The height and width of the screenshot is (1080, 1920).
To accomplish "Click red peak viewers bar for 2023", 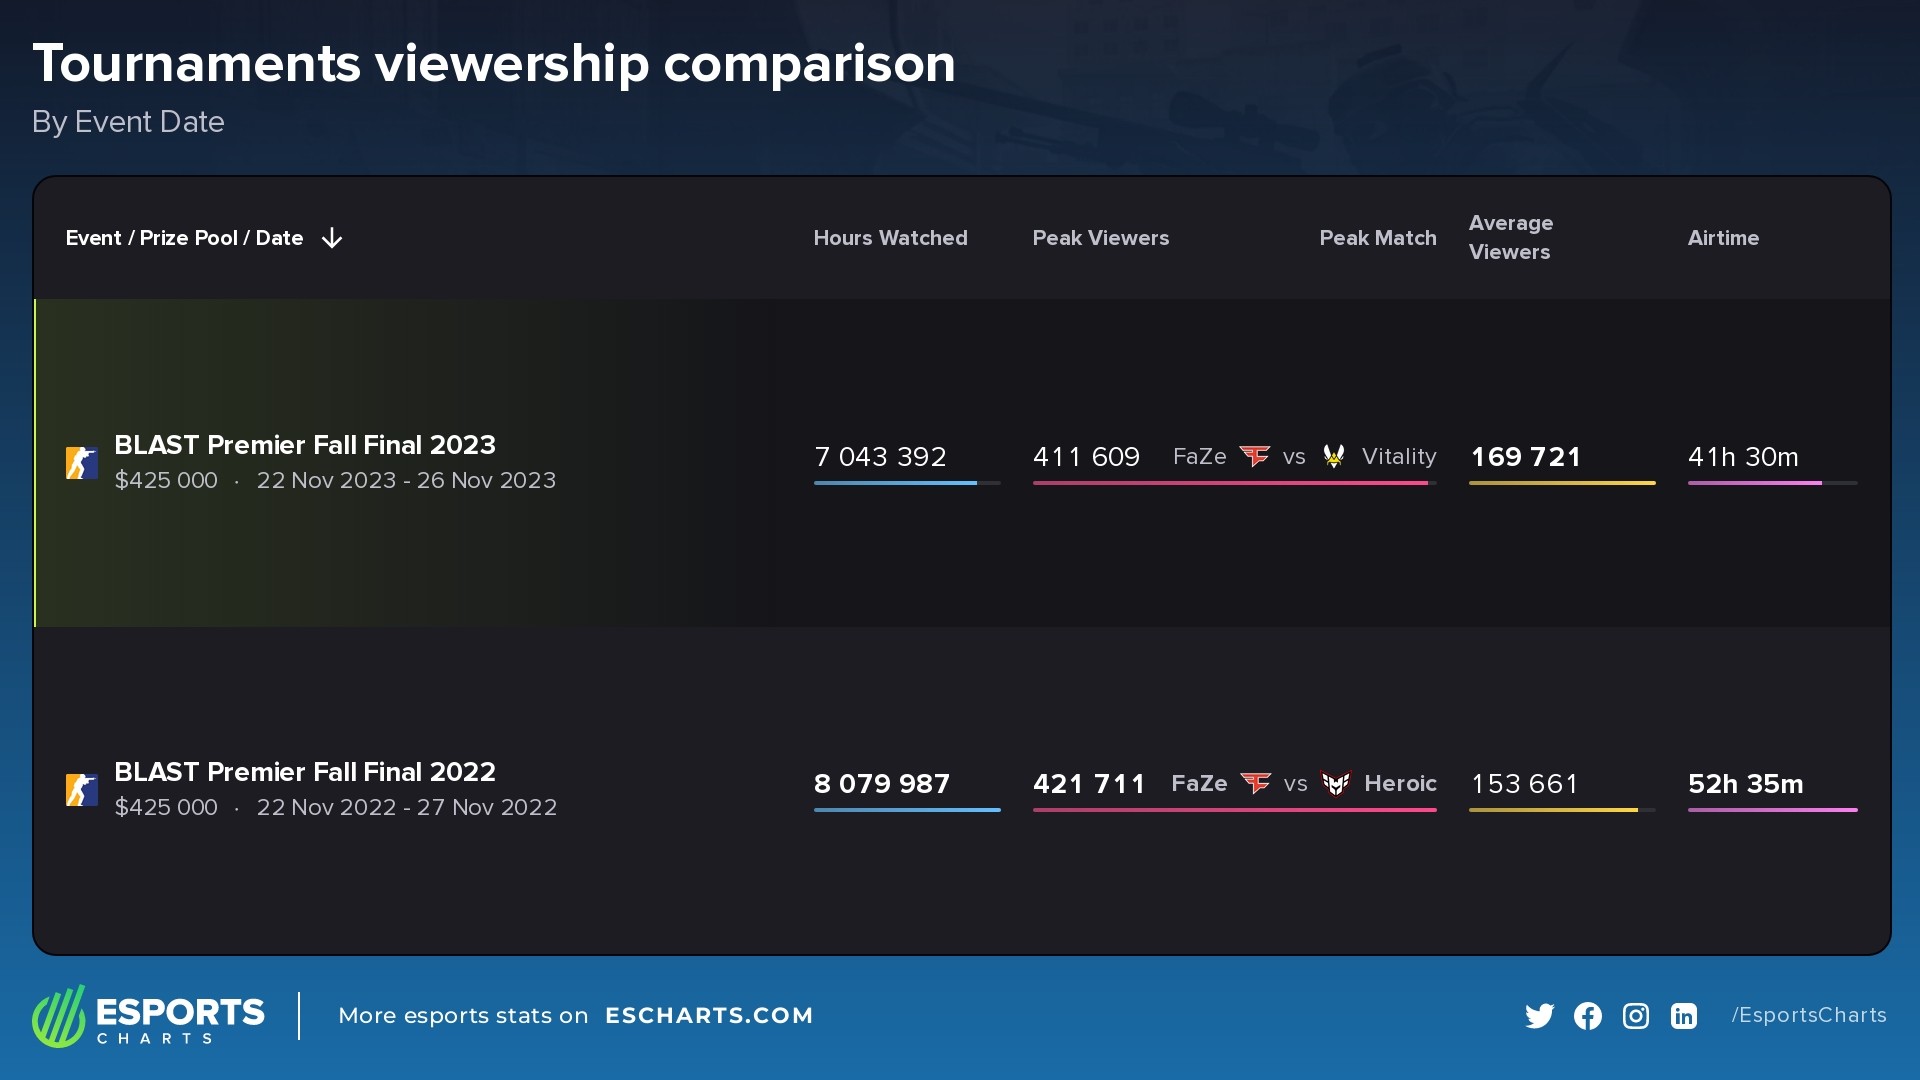I will coord(1235,483).
